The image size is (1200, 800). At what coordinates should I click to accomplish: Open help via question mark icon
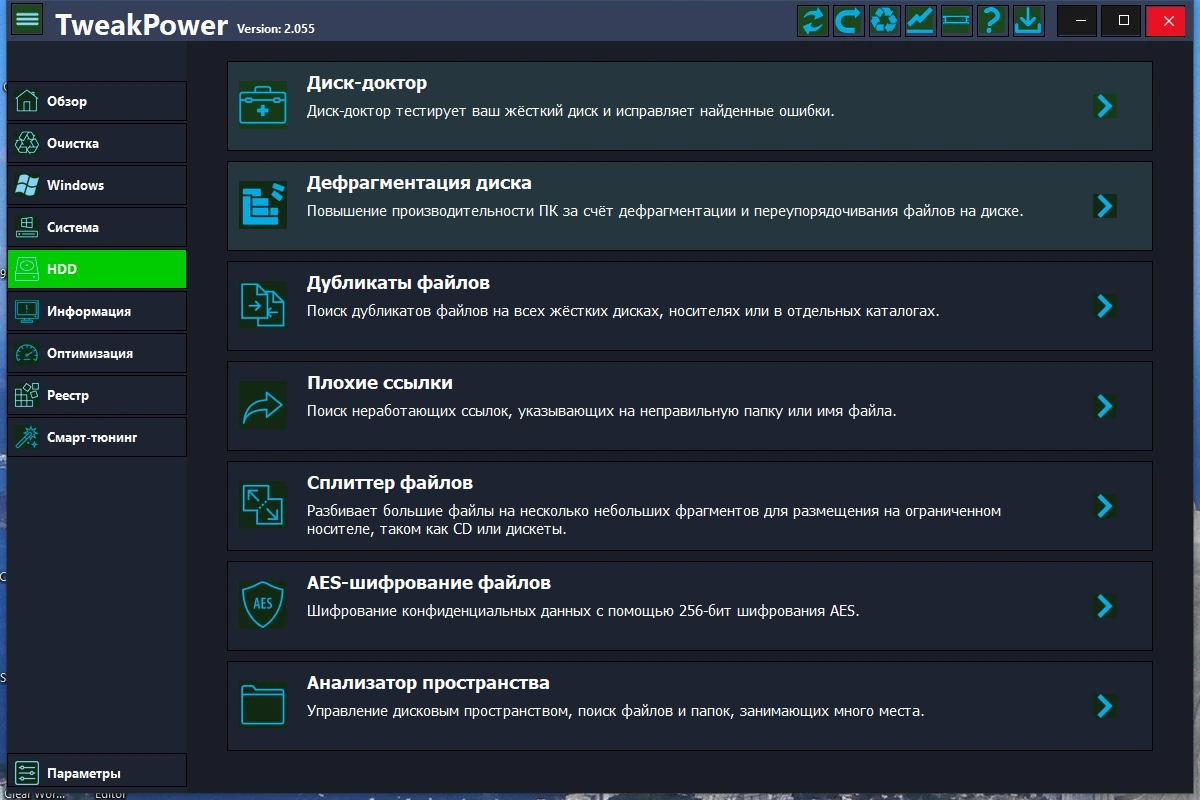click(x=992, y=21)
